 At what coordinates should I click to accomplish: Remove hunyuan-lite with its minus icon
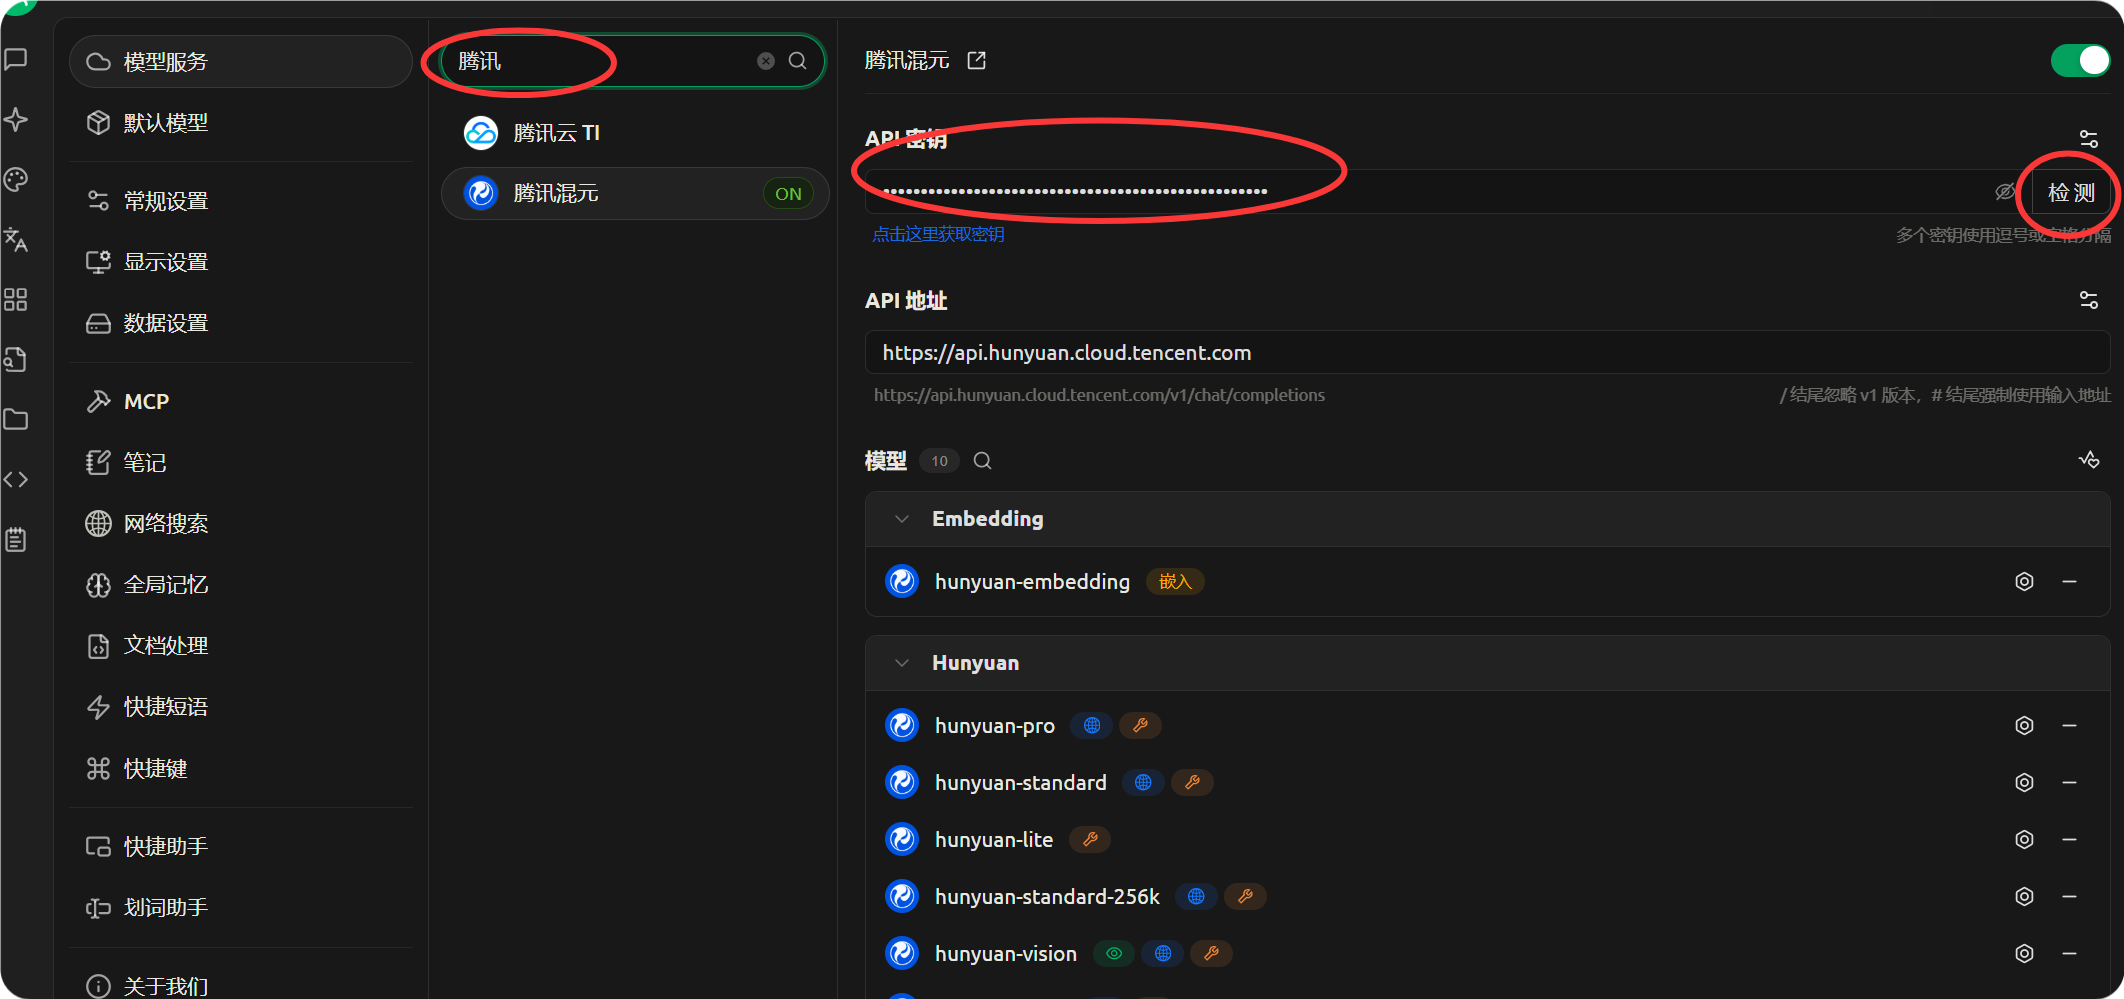[2070, 840]
